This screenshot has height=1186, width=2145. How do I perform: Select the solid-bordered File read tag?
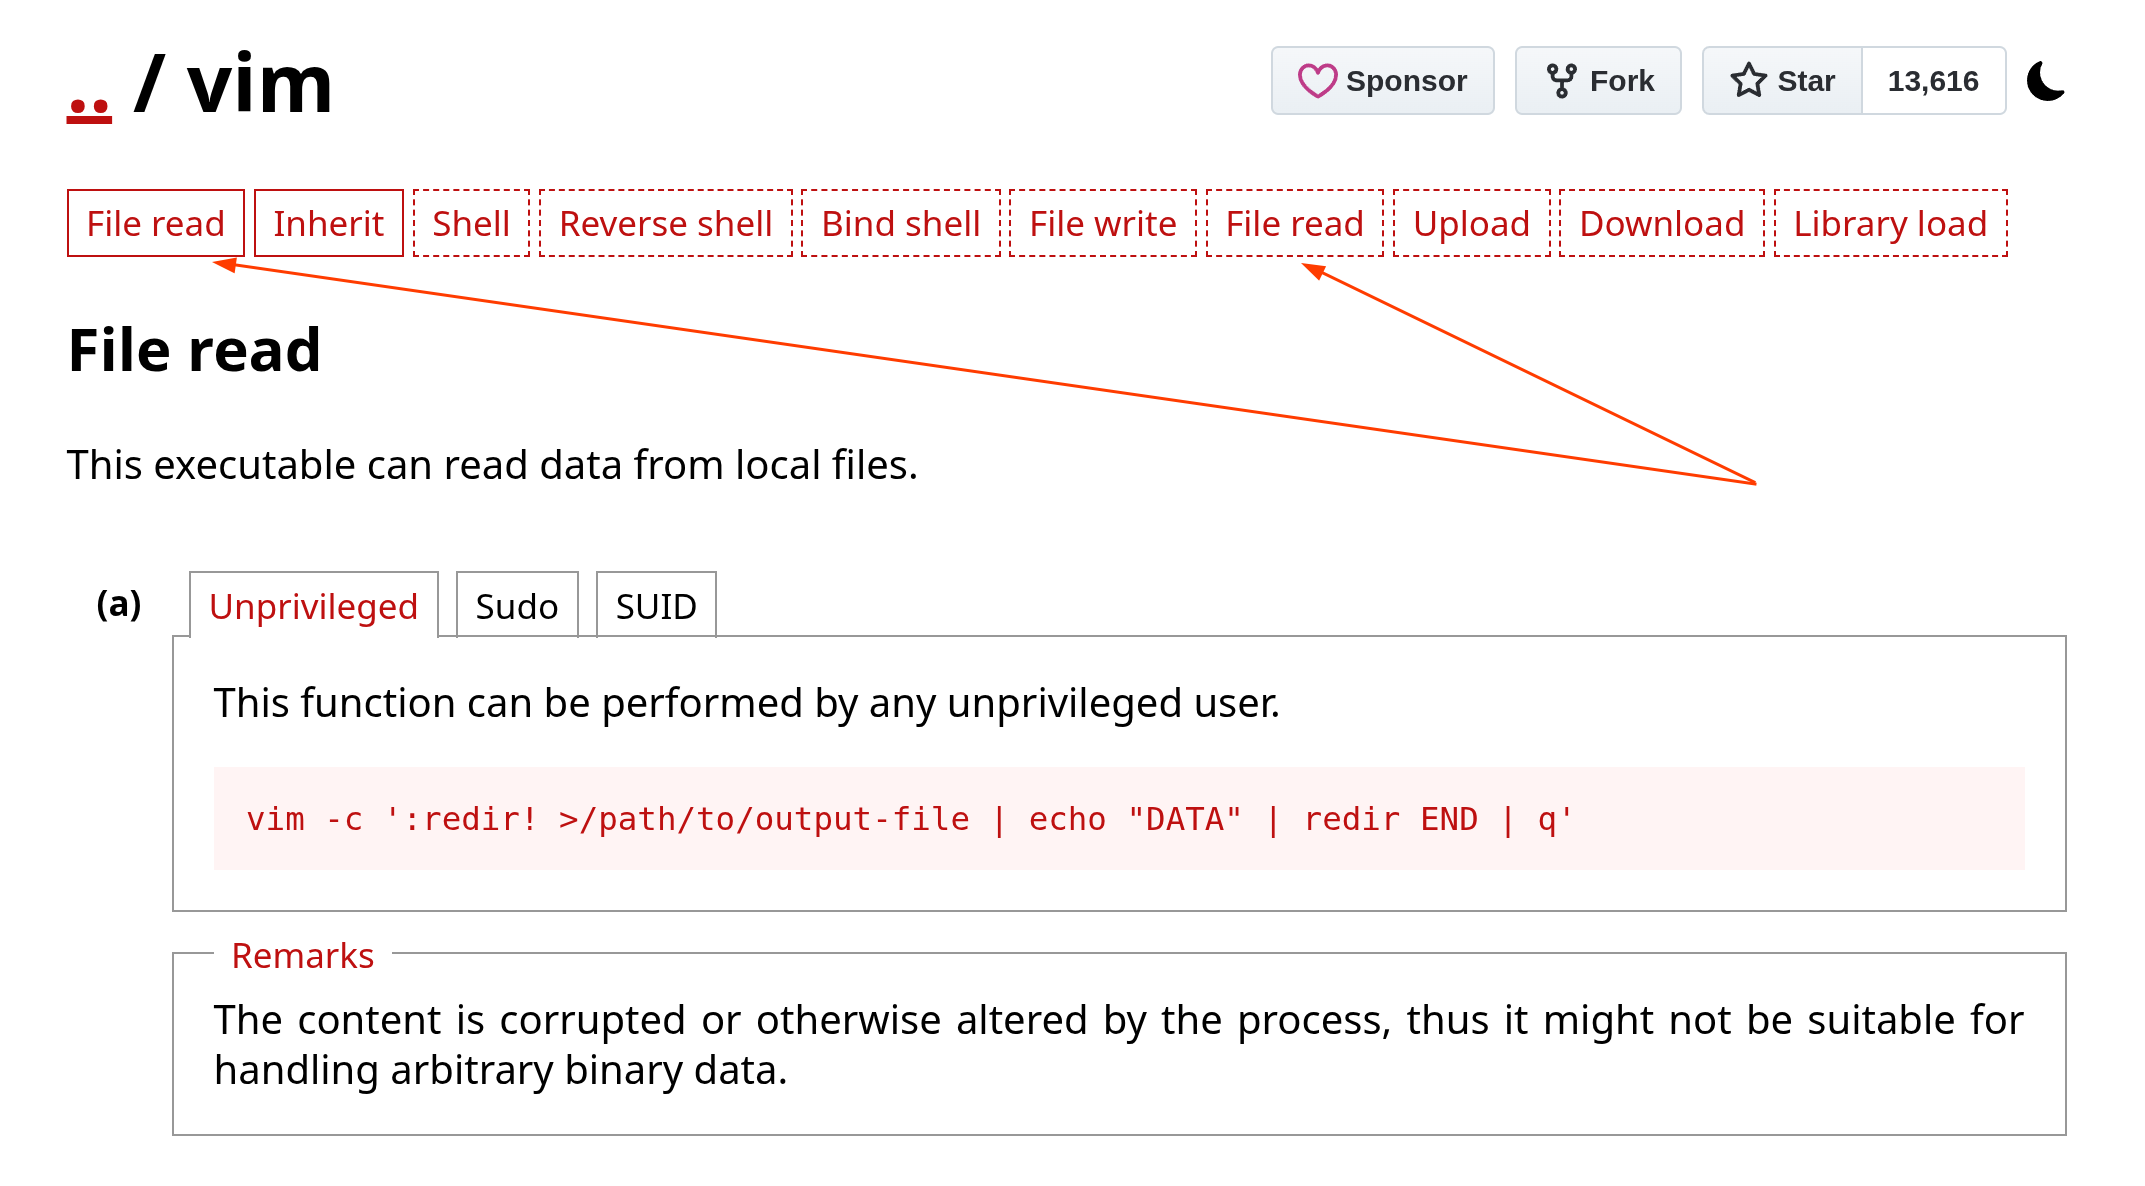tap(156, 223)
